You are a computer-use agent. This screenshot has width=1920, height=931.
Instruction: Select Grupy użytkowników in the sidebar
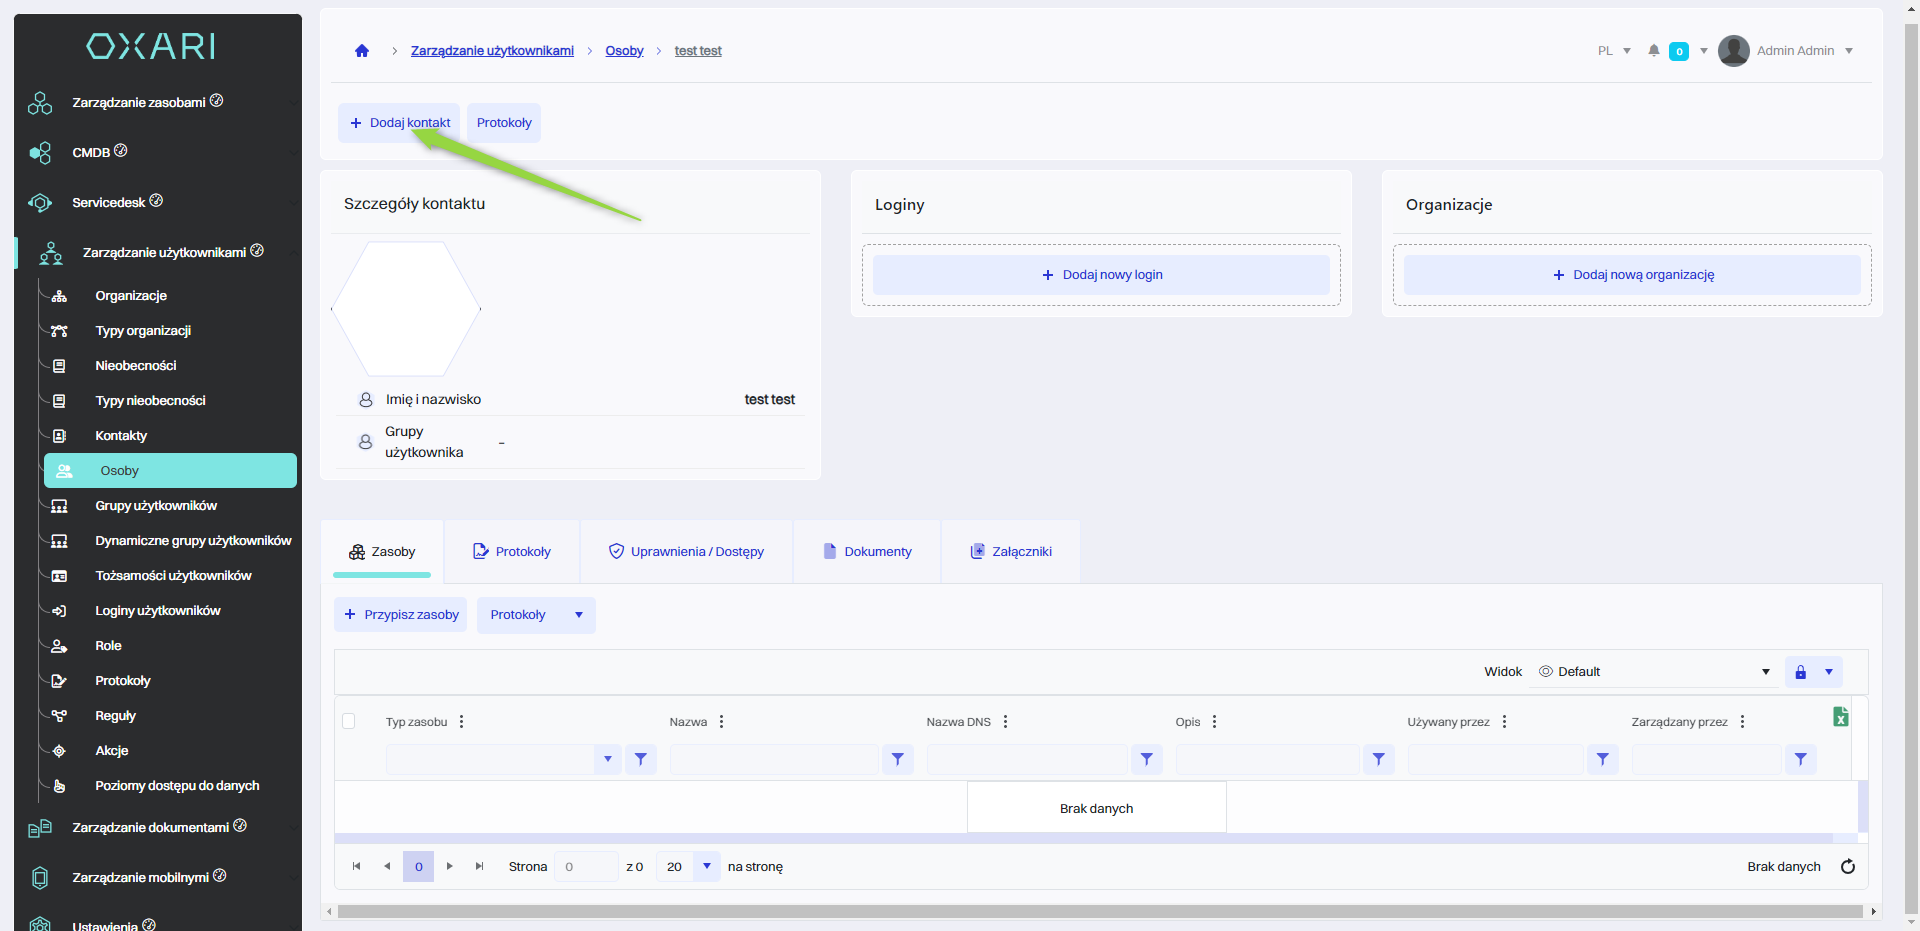click(x=156, y=506)
